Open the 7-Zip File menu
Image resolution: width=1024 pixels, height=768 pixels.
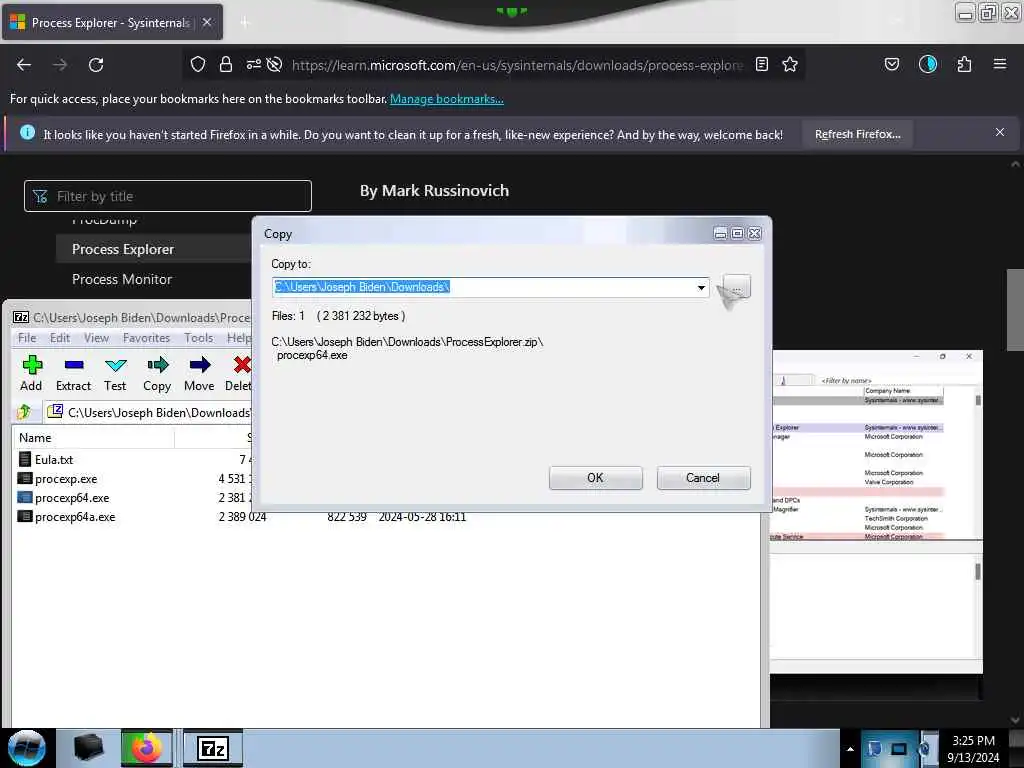[x=27, y=338]
